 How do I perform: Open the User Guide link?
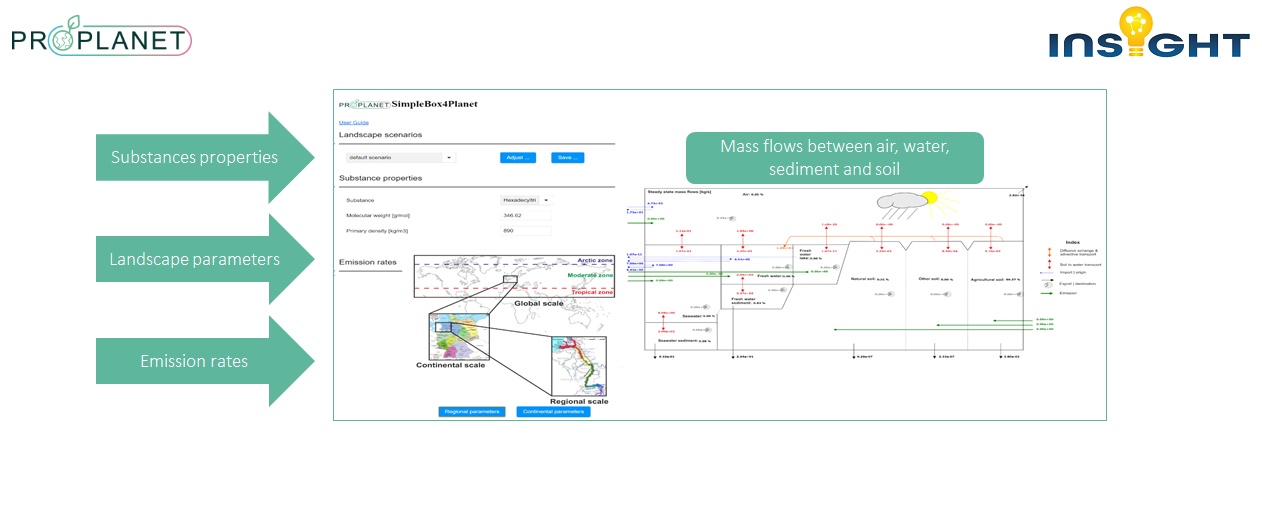(x=354, y=122)
